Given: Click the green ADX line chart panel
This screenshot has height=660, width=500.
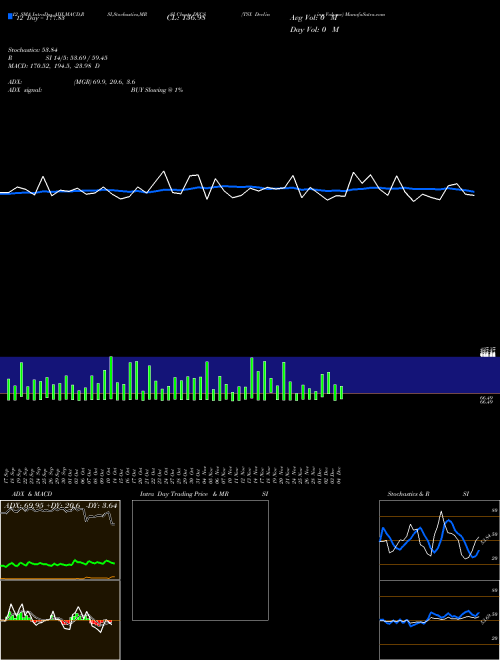Looking at the screenshot, I should pos(60,540).
